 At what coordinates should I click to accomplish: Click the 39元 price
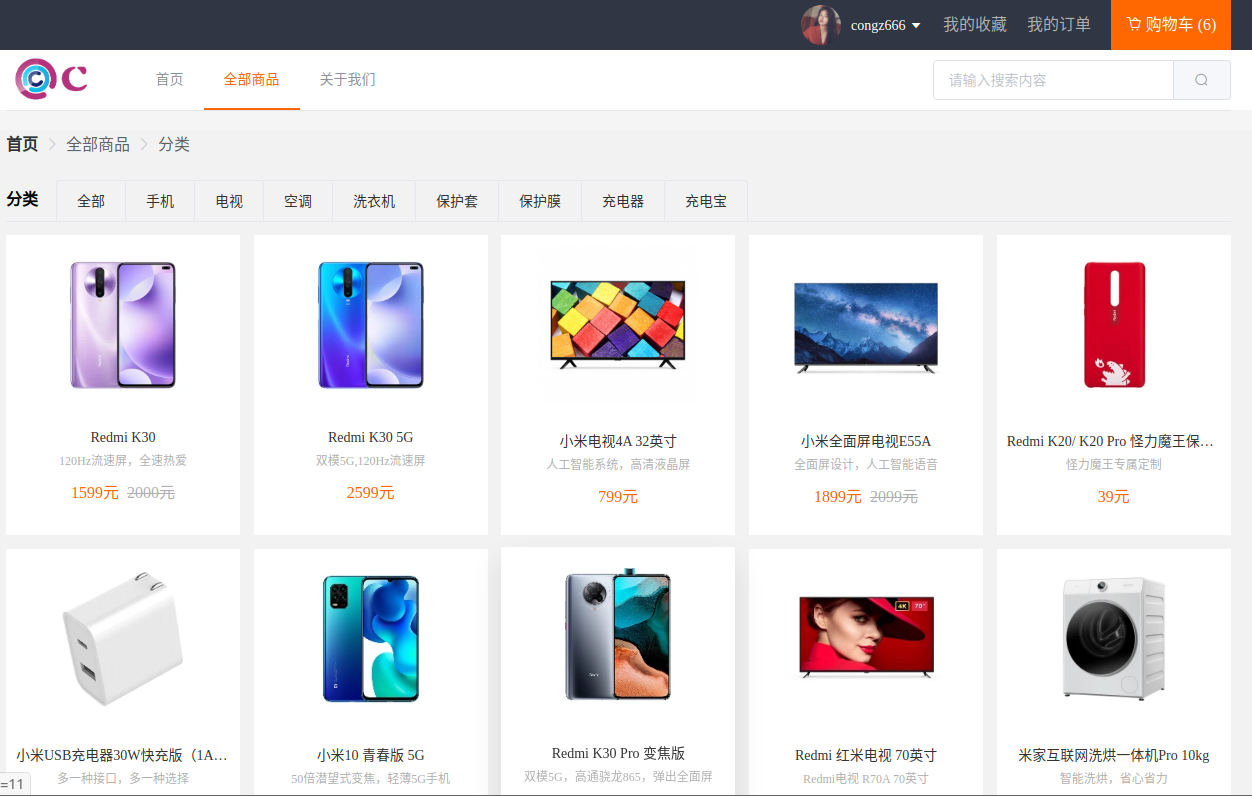pyautogui.click(x=1114, y=497)
